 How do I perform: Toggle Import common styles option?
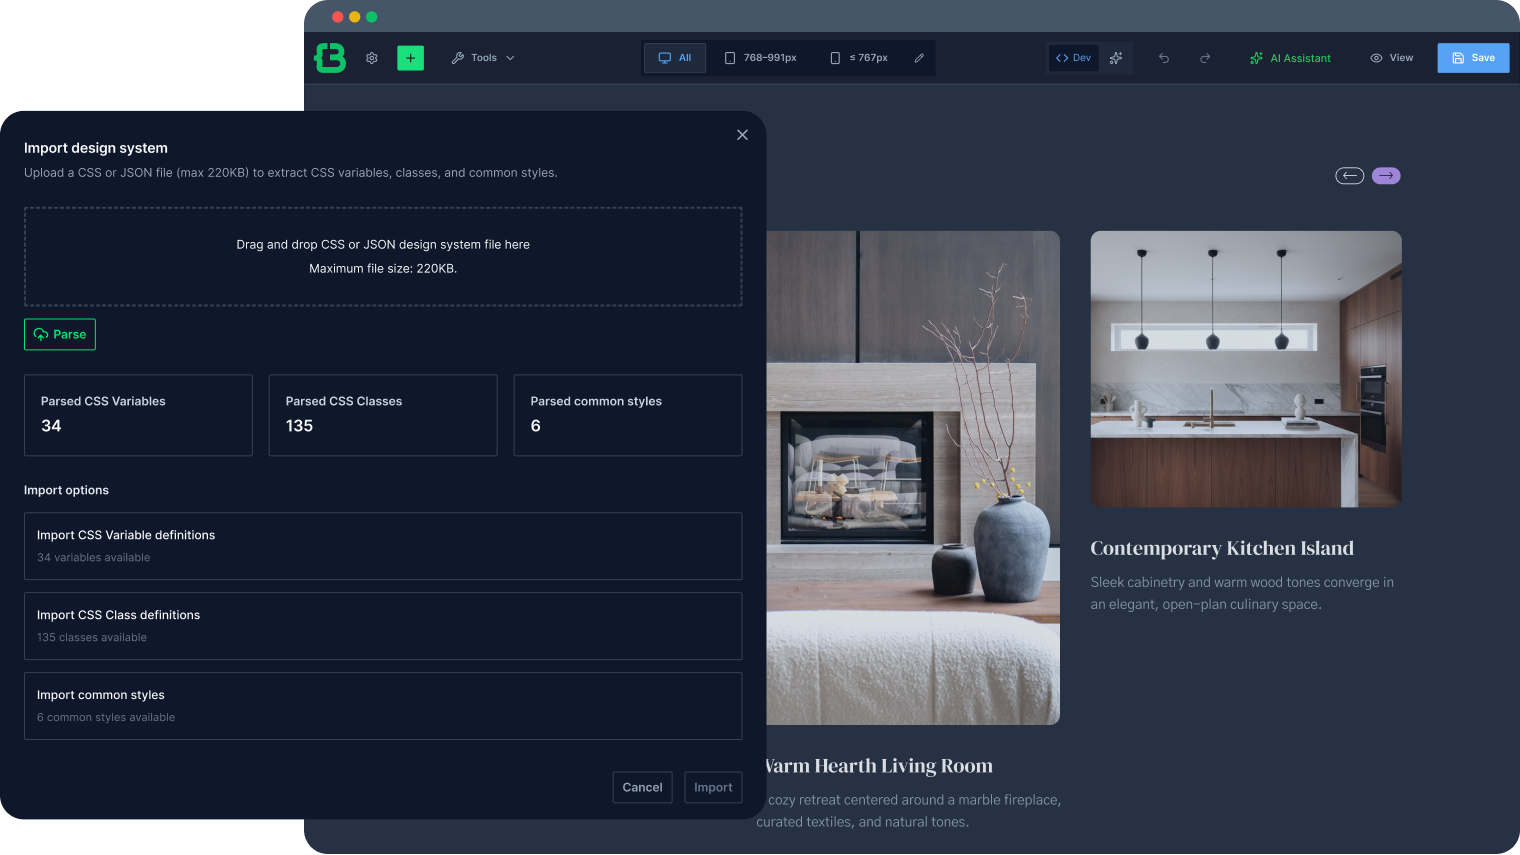click(x=383, y=706)
